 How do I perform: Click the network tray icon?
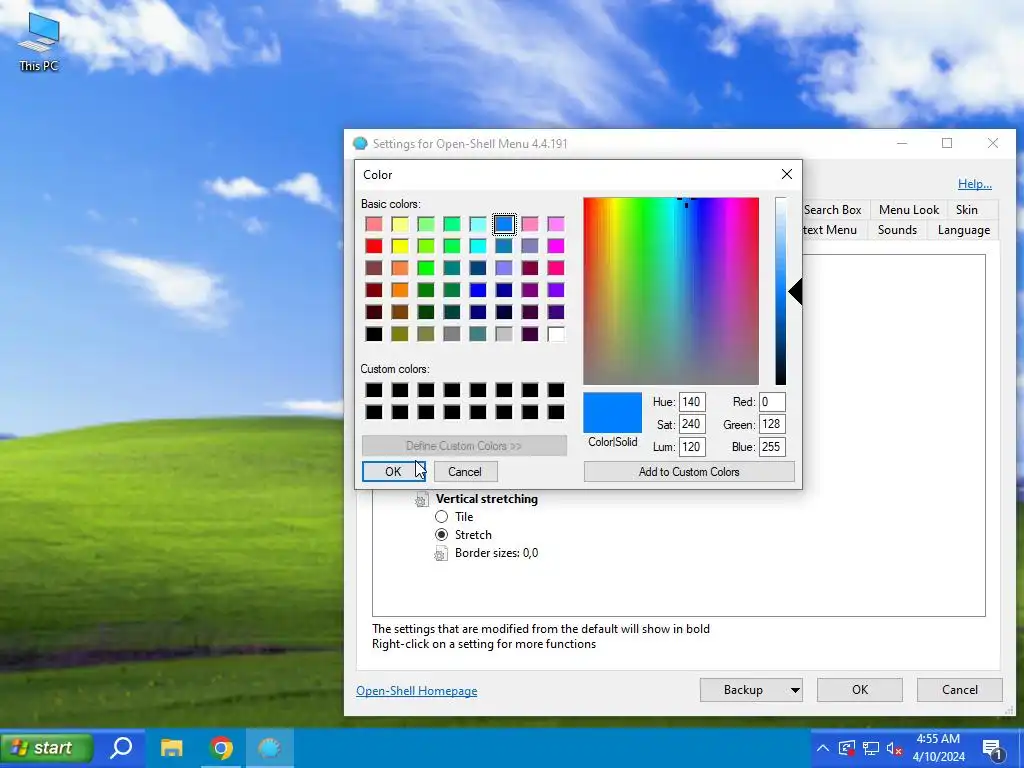(x=871, y=748)
